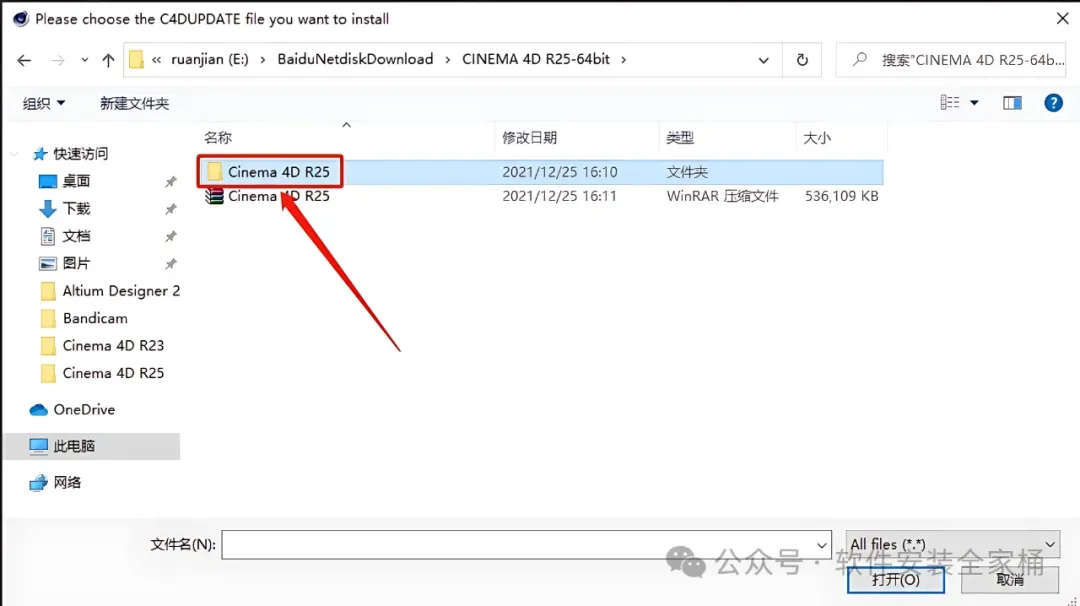Image resolution: width=1080 pixels, height=606 pixels.
Task: Show hidden path double-chevron in address bar
Action: pyautogui.click(x=156, y=60)
